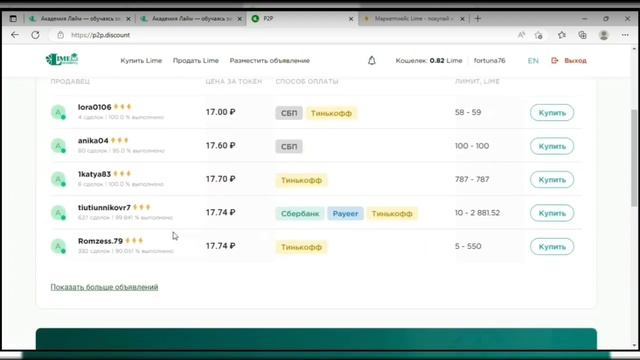Close the Маркетплейс Lime tab
Screen dimensions: 640x360
click(x=462, y=19)
